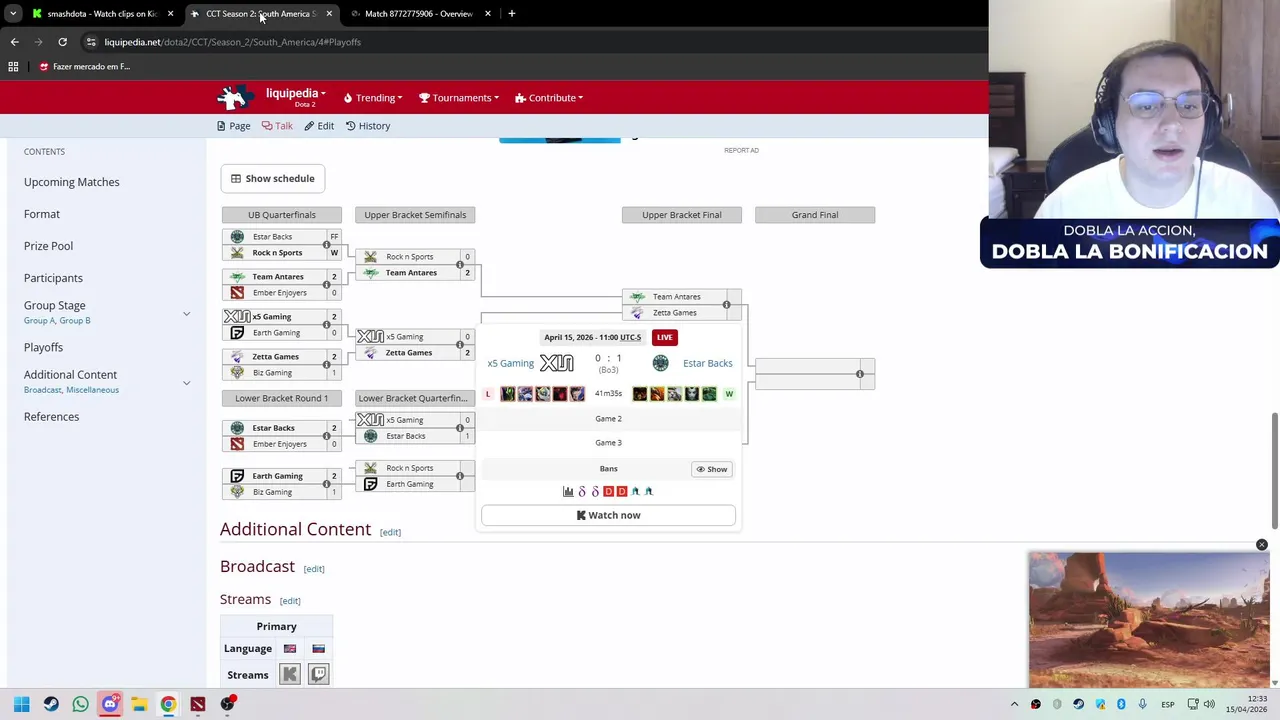Click the match stats bar chart icon
This screenshot has width=1280, height=720.
point(568,491)
